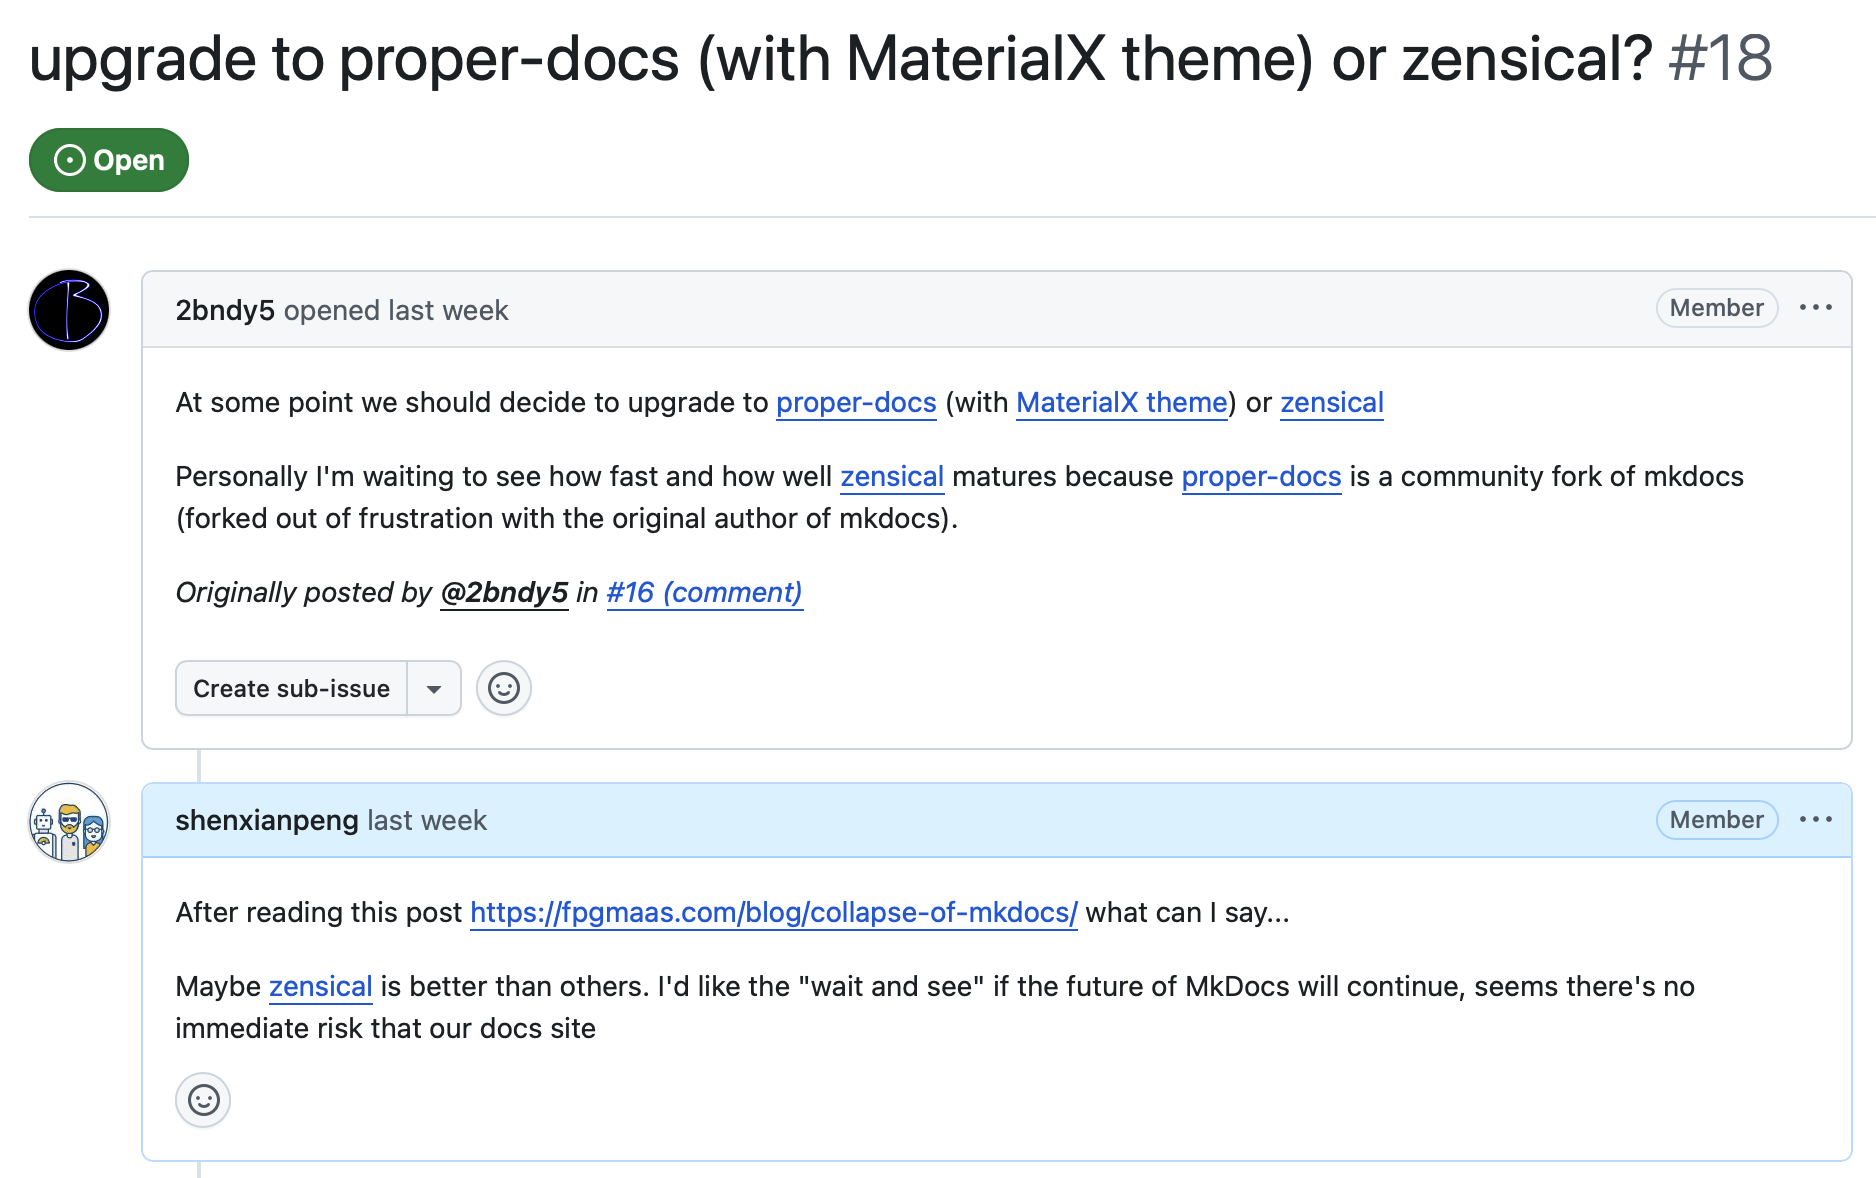This screenshot has width=1876, height=1178.
Task: Open the proper-docs link in the first sentence
Action: [856, 402]
